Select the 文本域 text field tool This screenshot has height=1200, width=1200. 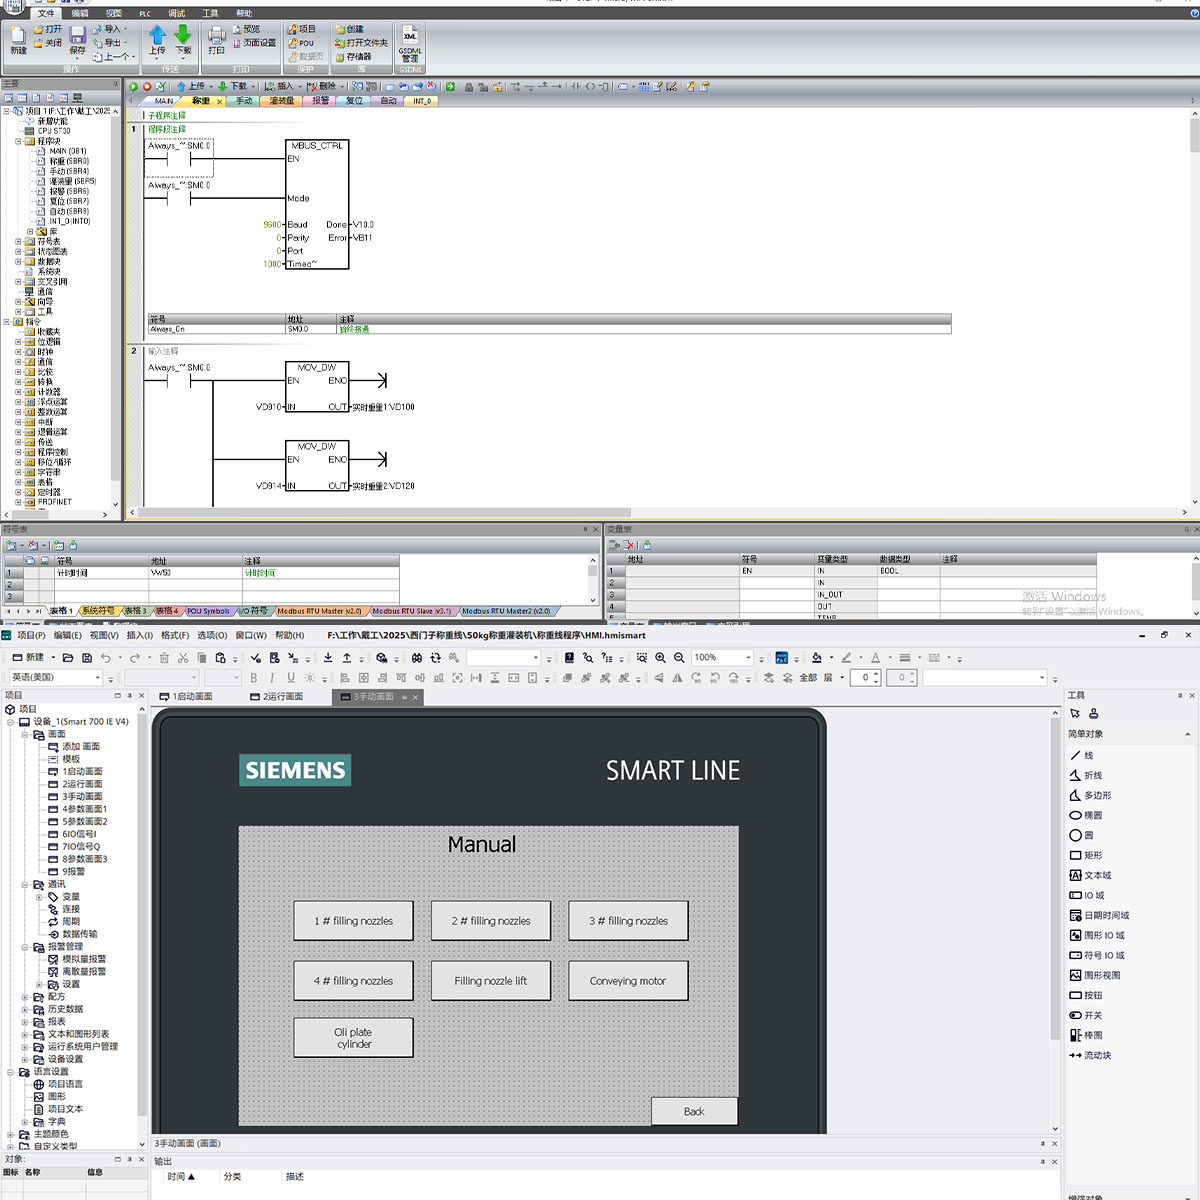[x=1090, y=875]
